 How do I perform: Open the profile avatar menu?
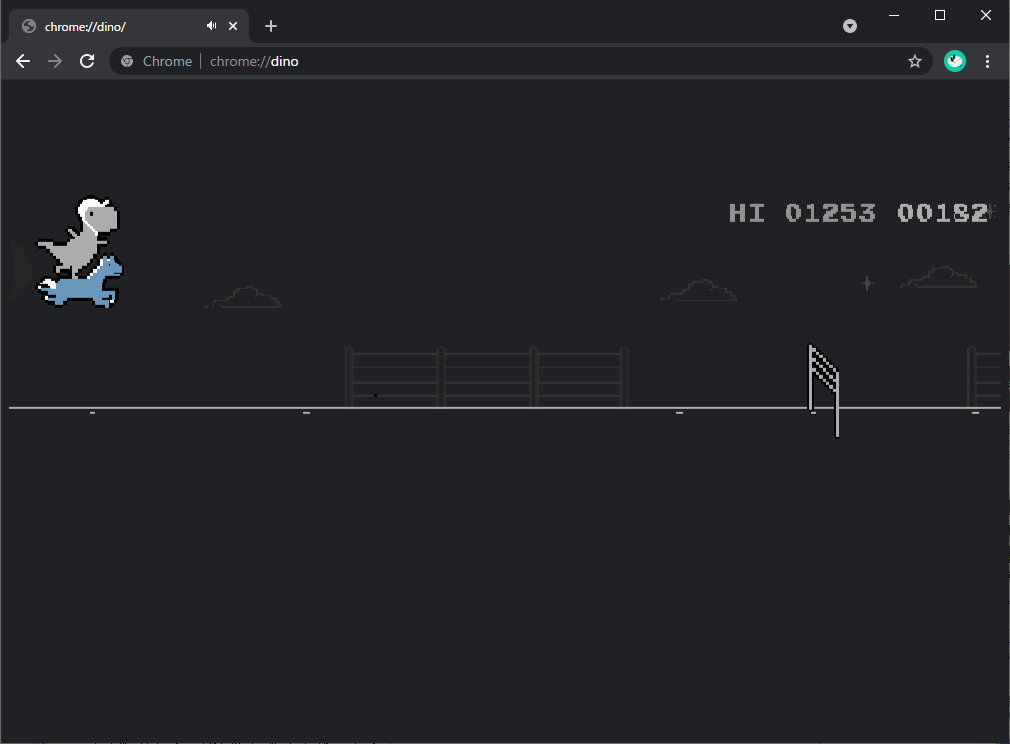pos(955,61)
